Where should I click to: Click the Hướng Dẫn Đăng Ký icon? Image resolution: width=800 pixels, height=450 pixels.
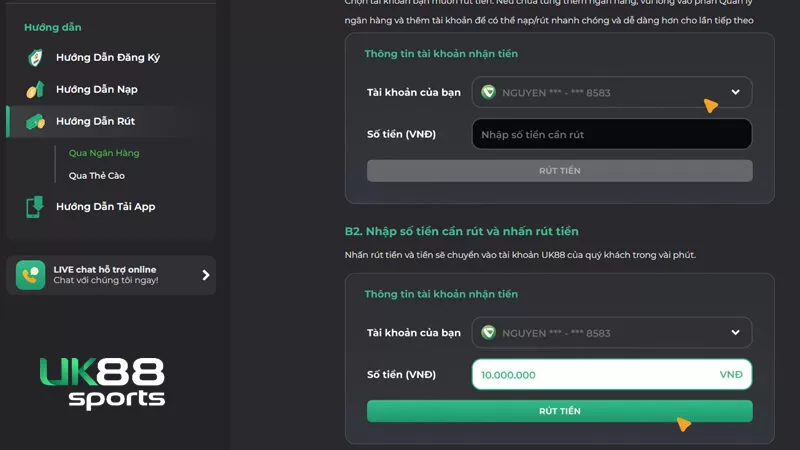tap(34, 57)
